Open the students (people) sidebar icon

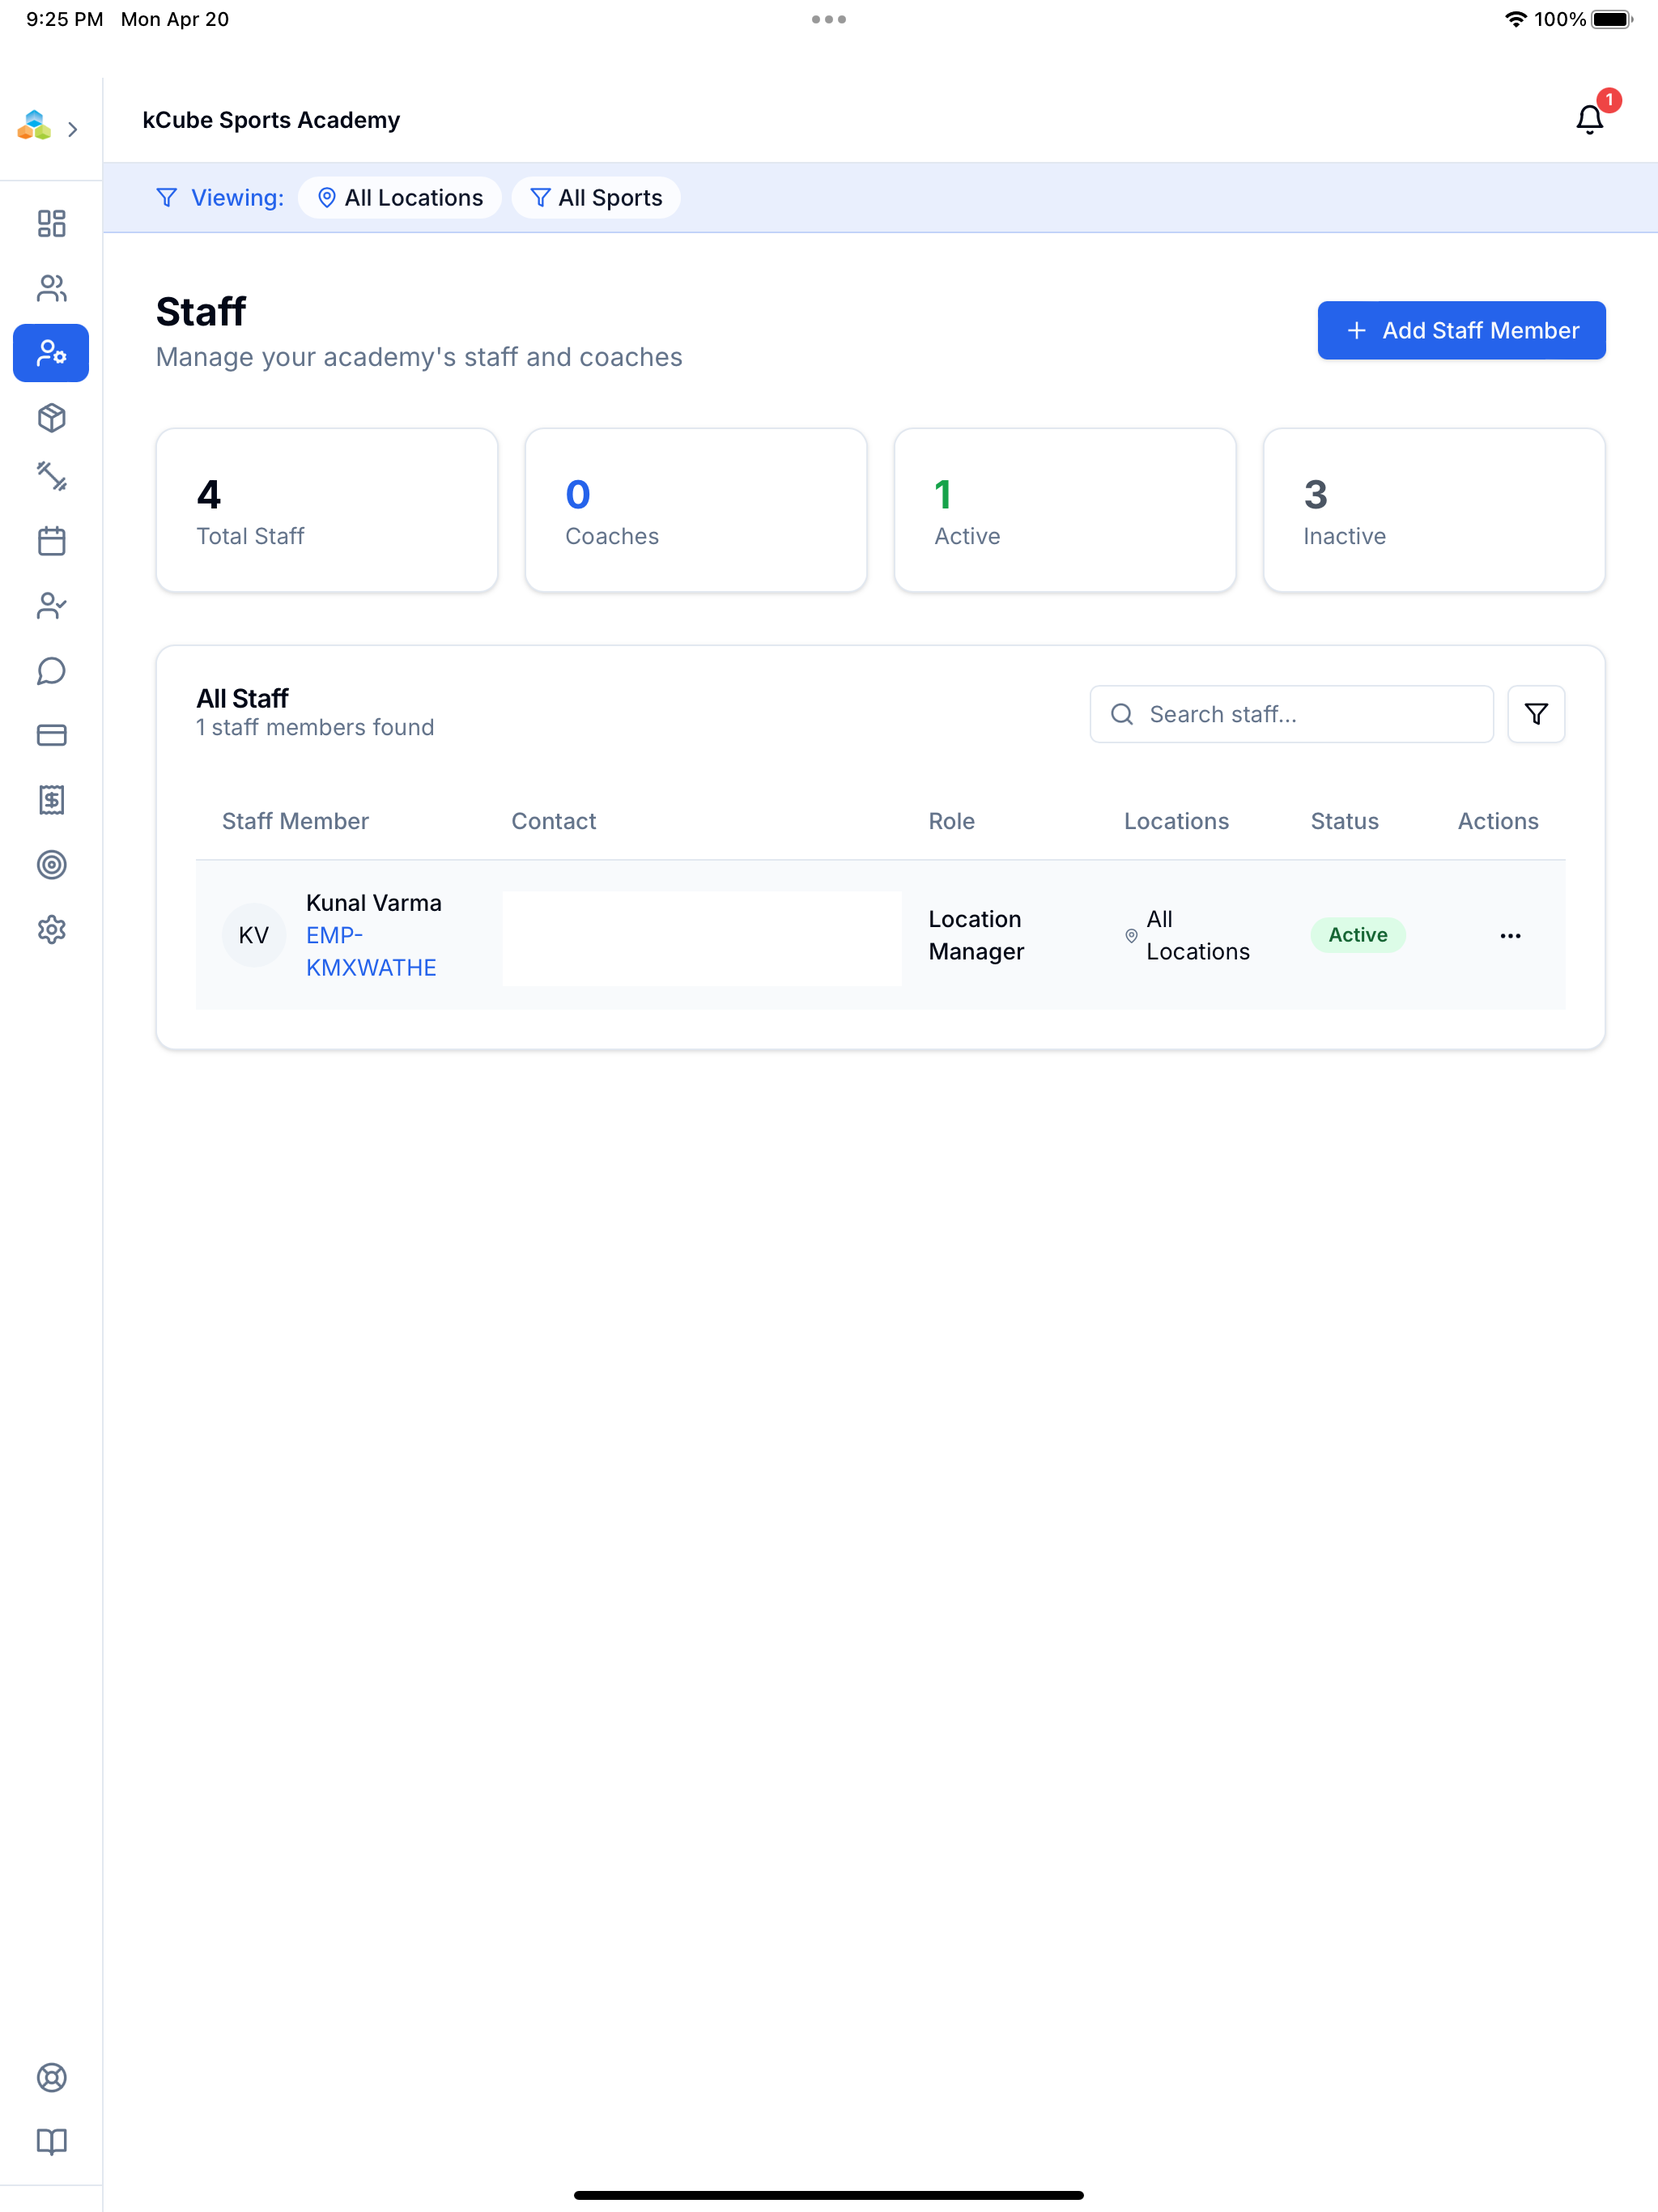51,288
